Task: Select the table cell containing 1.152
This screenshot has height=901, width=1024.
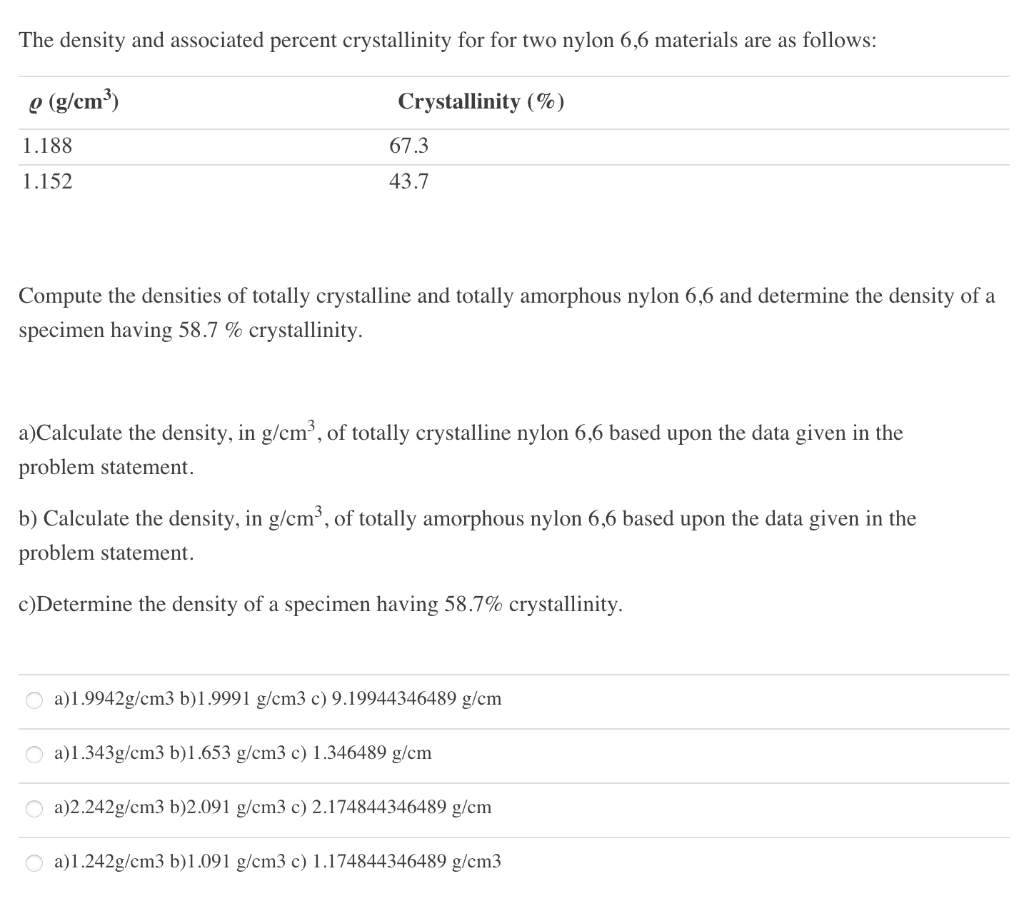Action: [47, 181]
